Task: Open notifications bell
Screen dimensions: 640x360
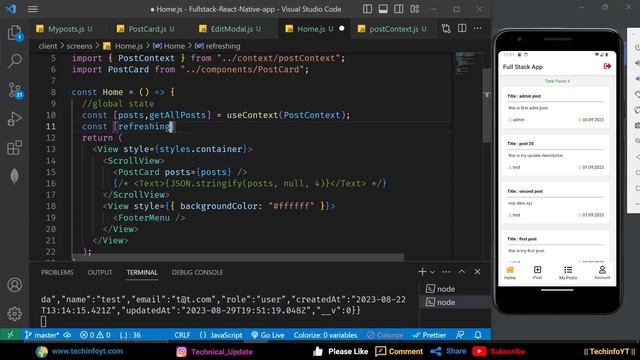Action: tap(478, 335)
